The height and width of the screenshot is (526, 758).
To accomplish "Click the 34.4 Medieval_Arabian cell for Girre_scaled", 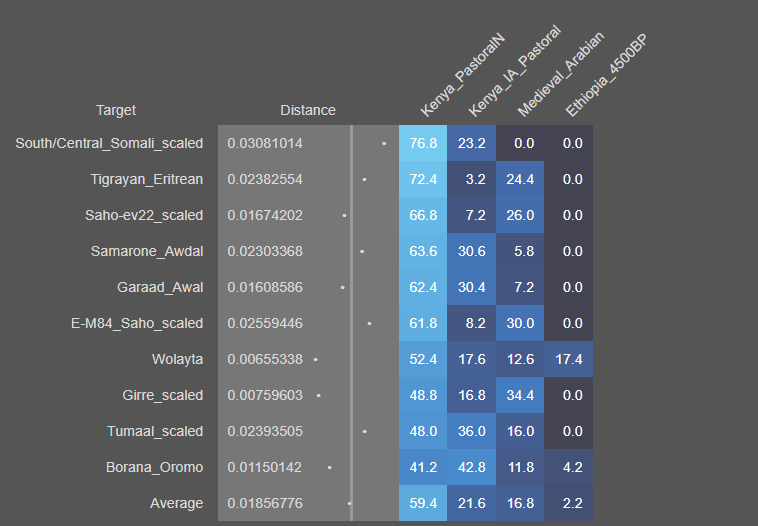I will tap(520, 395).
